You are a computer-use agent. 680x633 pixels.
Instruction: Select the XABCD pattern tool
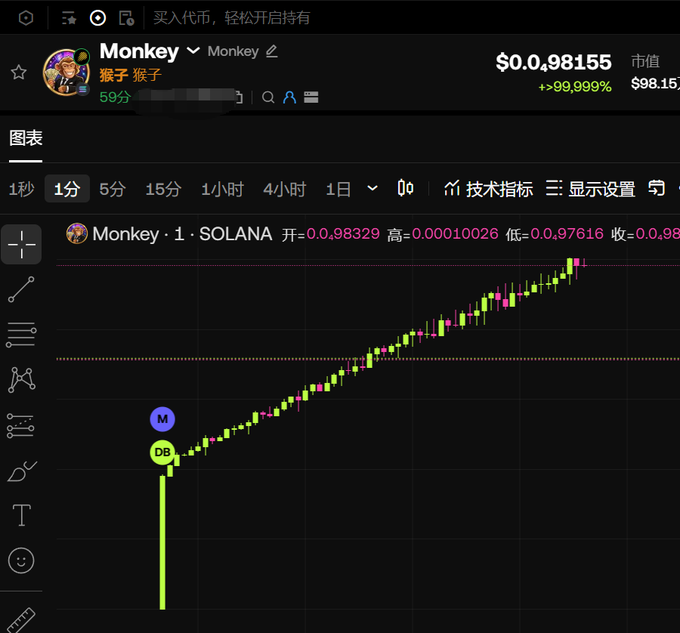pyautogui.click(x=21, y=380)
